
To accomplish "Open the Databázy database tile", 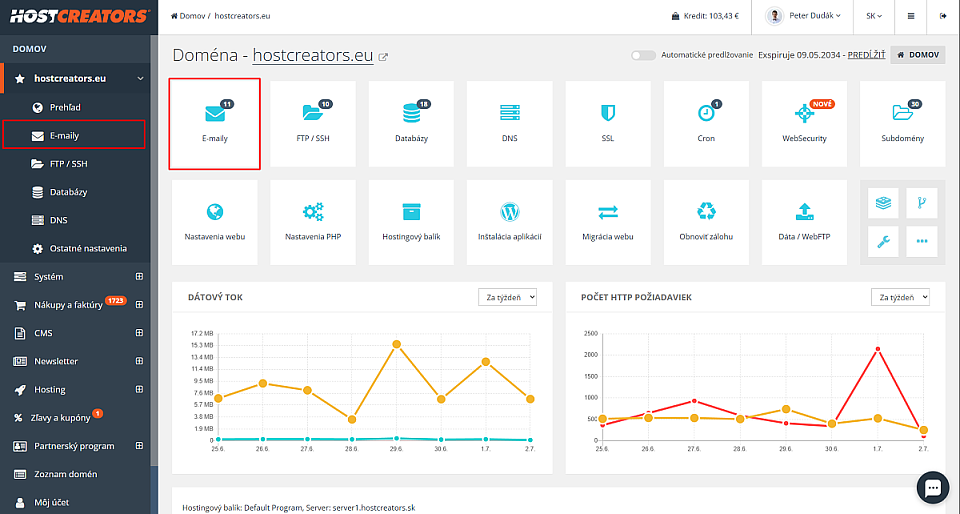I will pos(411,124).
